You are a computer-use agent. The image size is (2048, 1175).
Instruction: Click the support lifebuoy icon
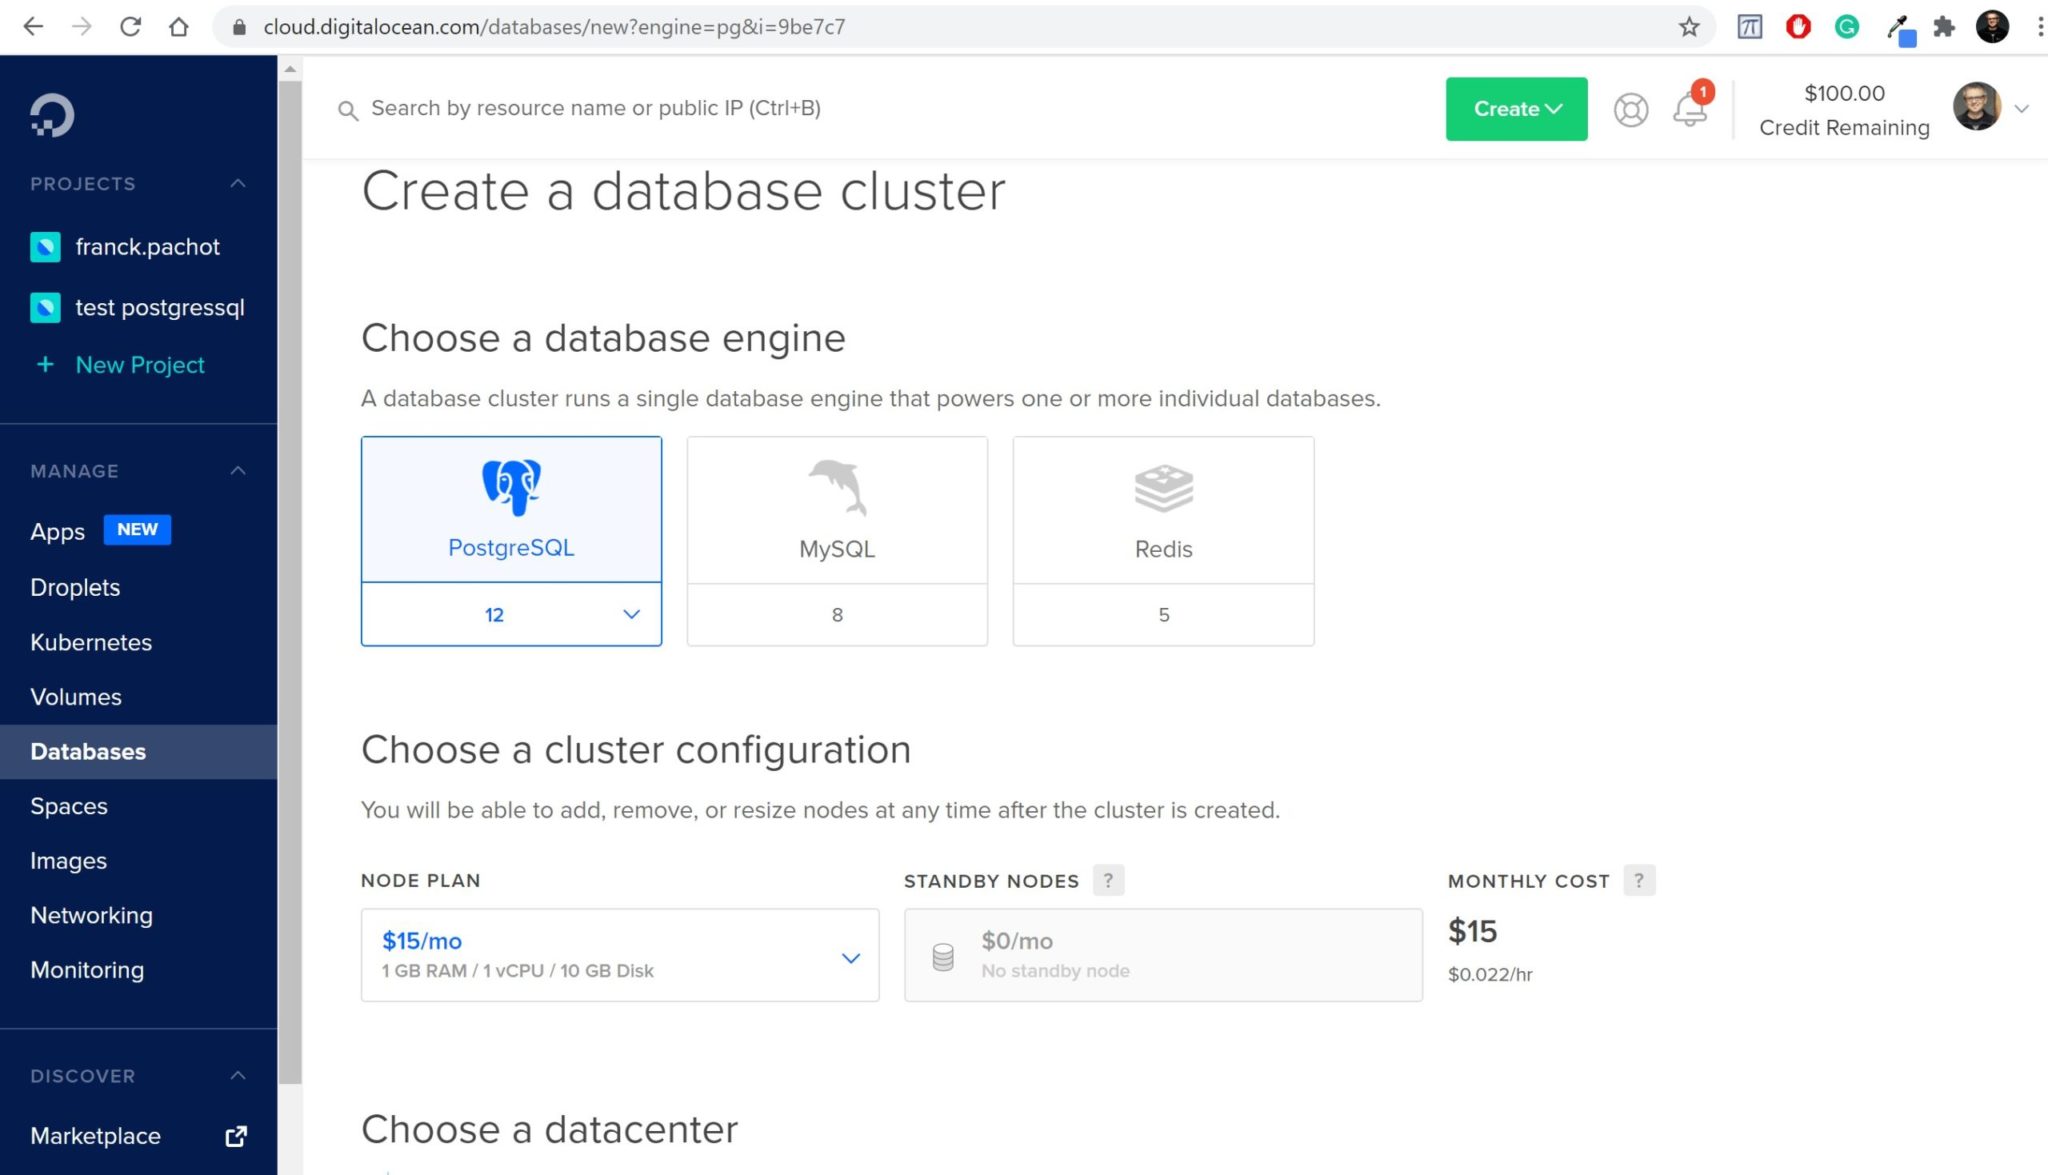[x=1630, y=109]
